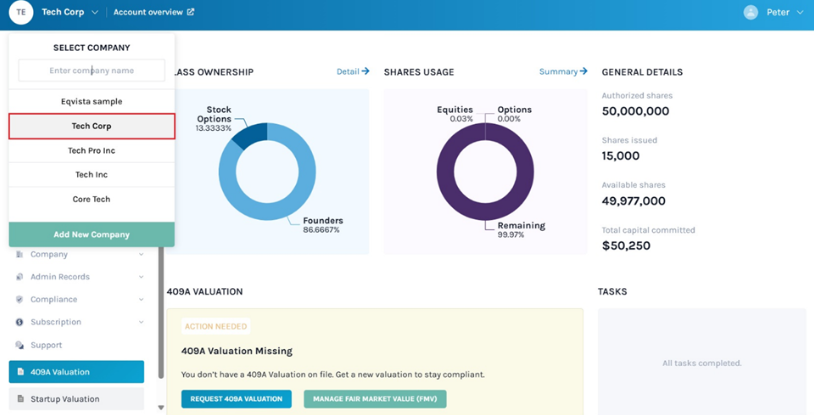Click the Compliance shield icon
Image resolution: width=814 pixels, height=415 pixels.
[x=20, y=300]
